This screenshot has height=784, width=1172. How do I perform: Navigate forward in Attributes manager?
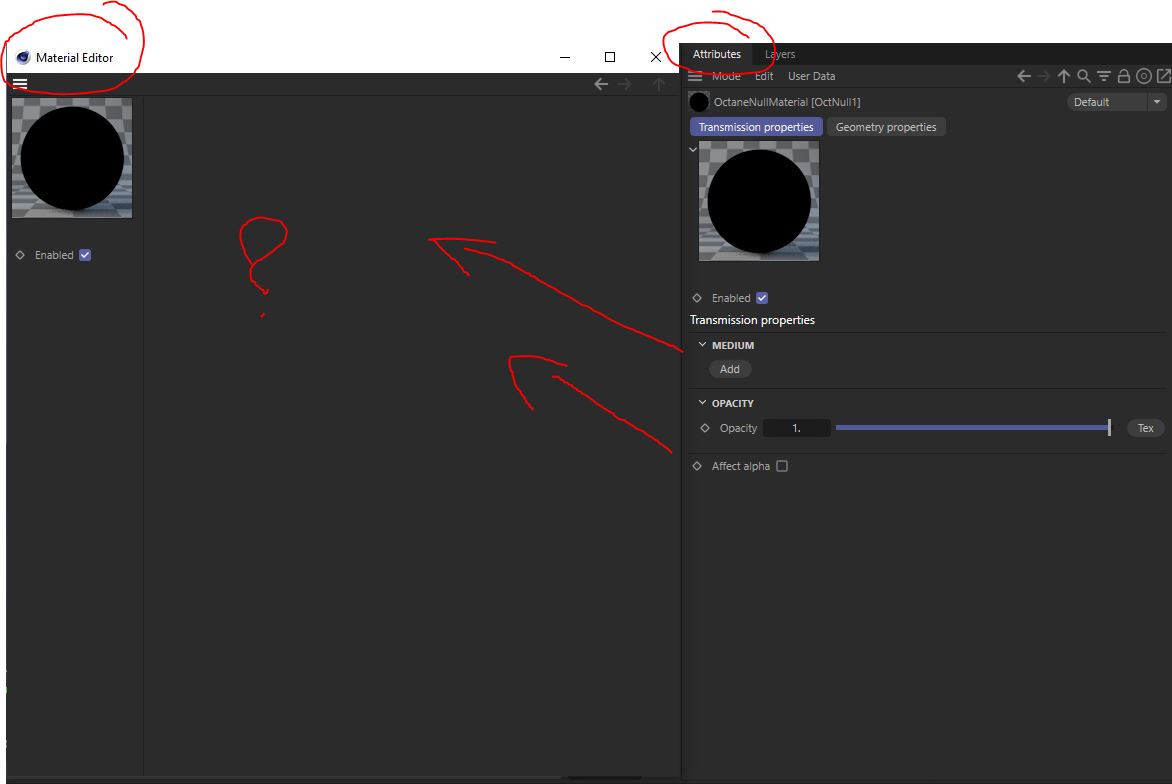[x=1044, y=76]
